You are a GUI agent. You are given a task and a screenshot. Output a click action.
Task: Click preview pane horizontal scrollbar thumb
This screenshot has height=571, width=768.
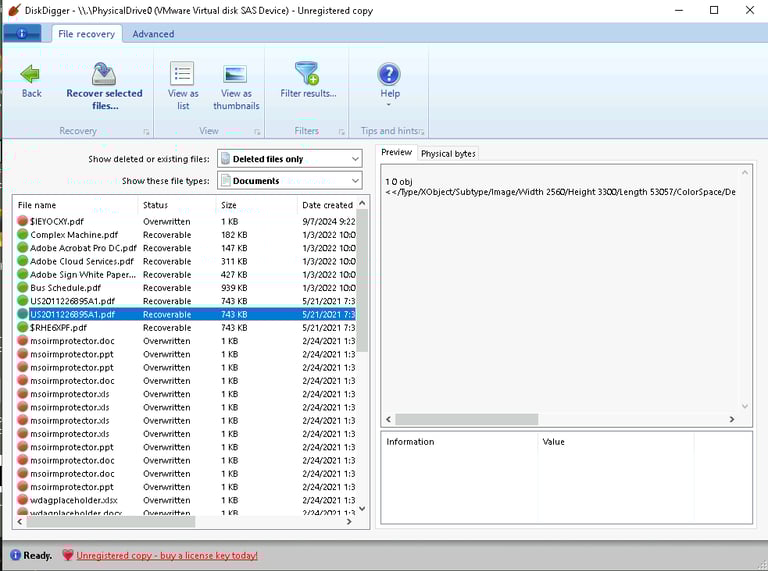pos(467,419)
